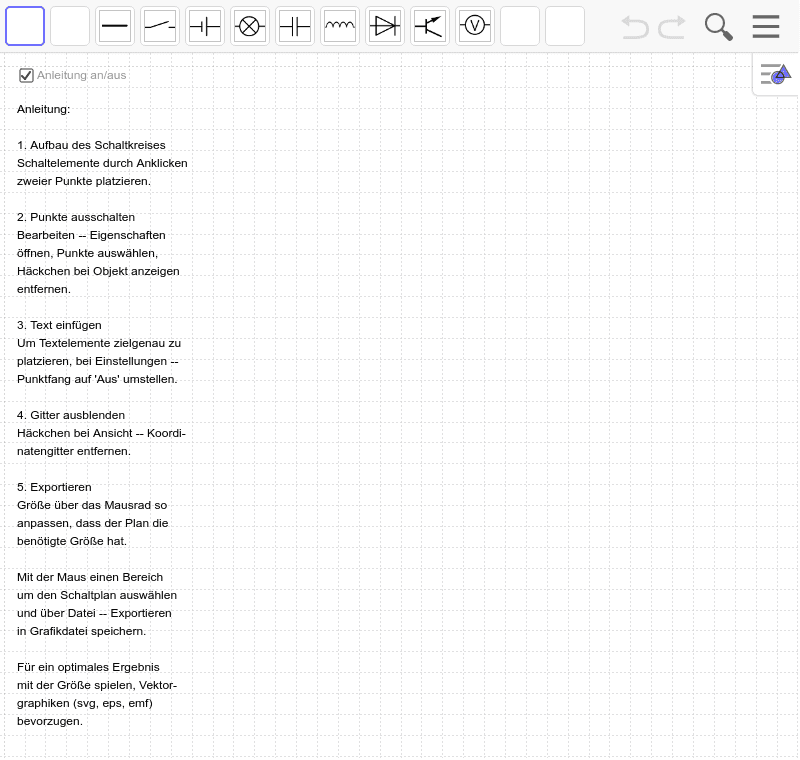Click 'Um Textelemente zielgenau zu' line
The width and height of the screenshot is (800, 760).
pos(99,343)
